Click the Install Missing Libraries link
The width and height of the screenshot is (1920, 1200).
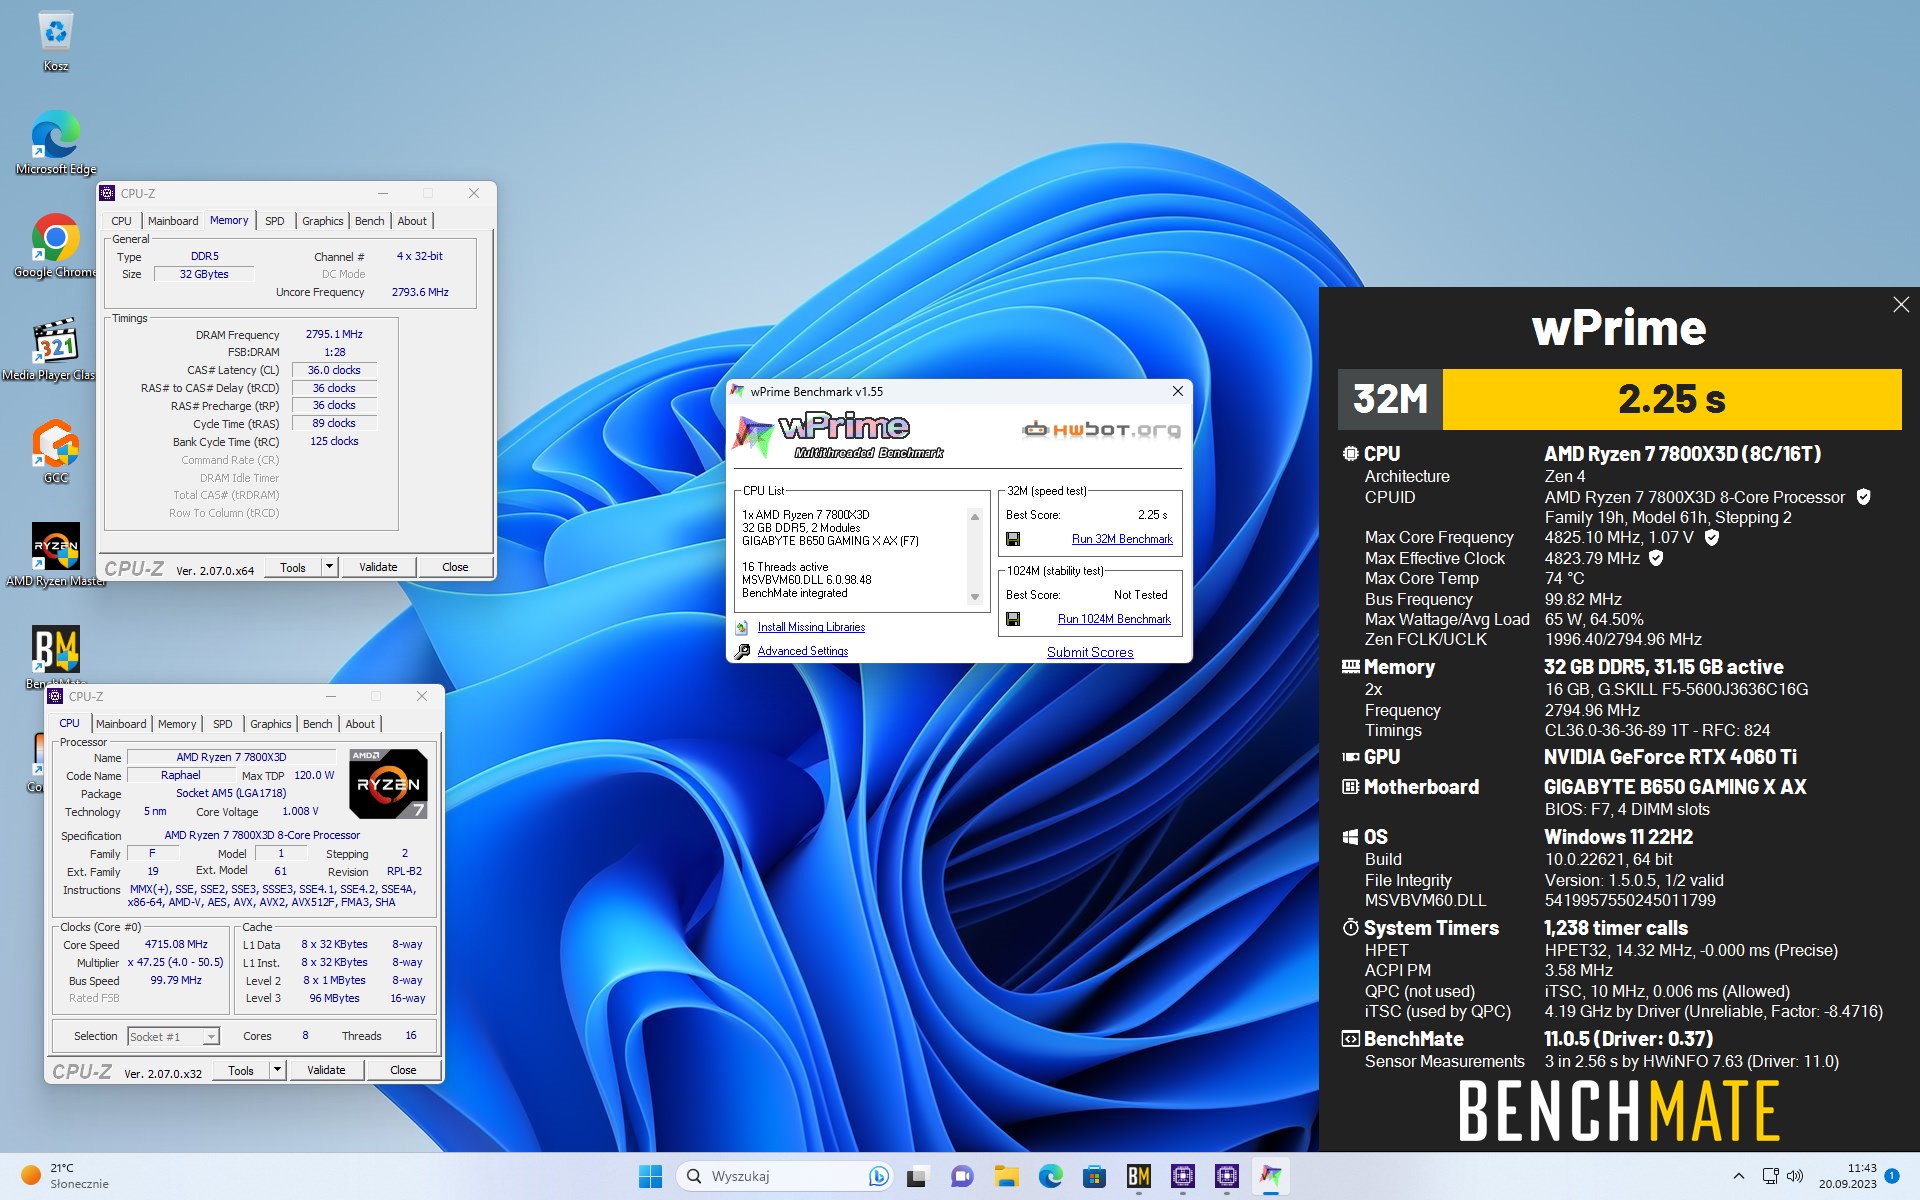coord(811,627)
